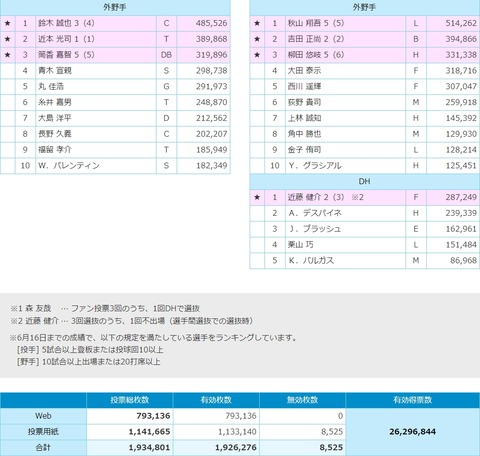Image resolution: width=480 pixels, height=456 pixels.
Task: Select player name 鈴木 誠也 3 (4)
Action: point(66,23)
